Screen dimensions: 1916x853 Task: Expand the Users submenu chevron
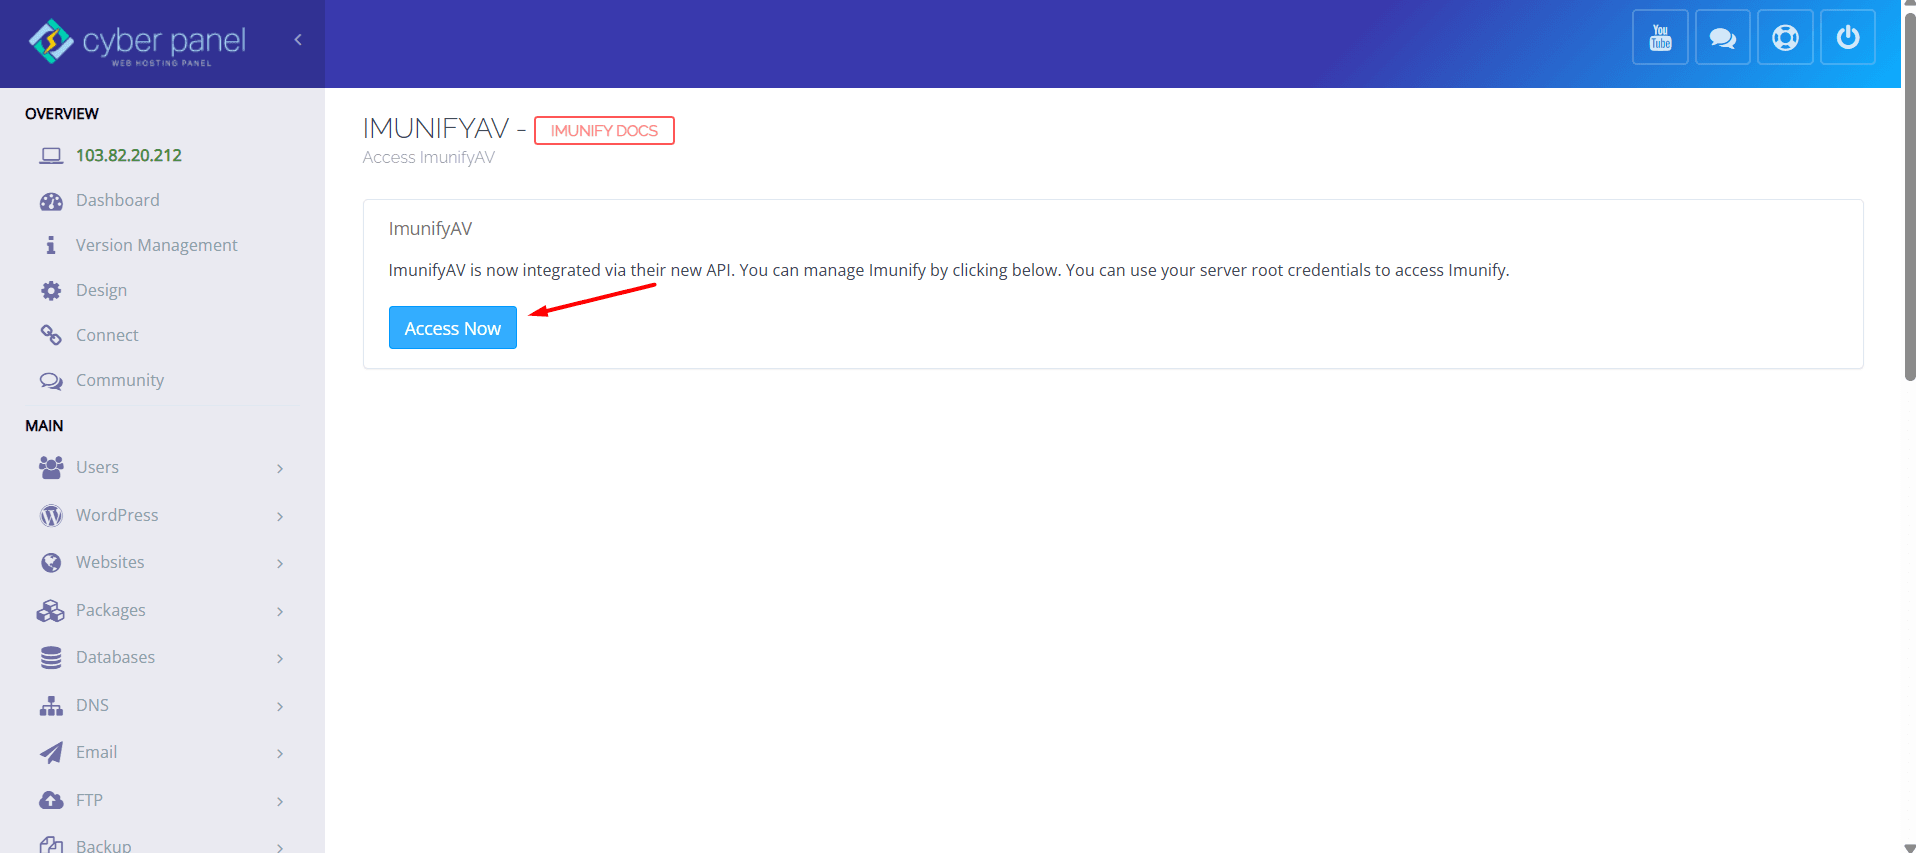[x=280, y=468]
